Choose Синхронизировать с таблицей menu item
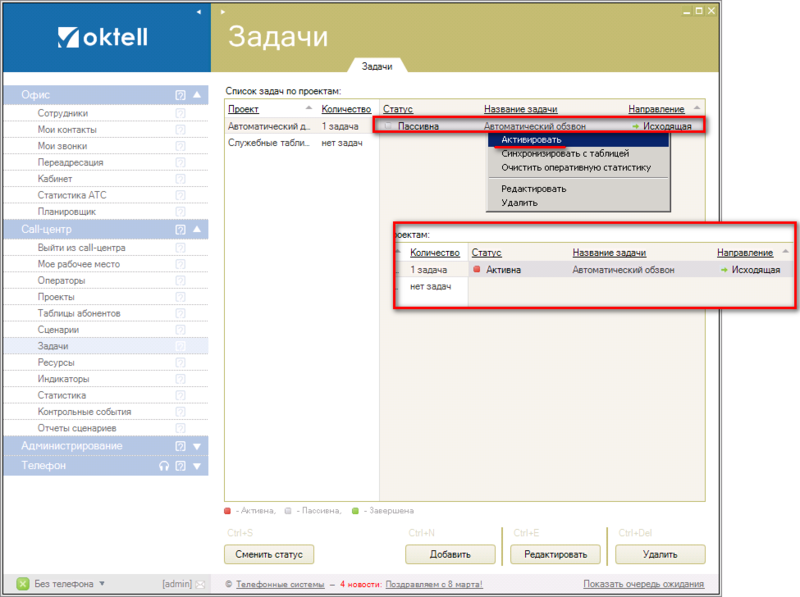This screenshot has width=800, height=597. tap(579, 154)
